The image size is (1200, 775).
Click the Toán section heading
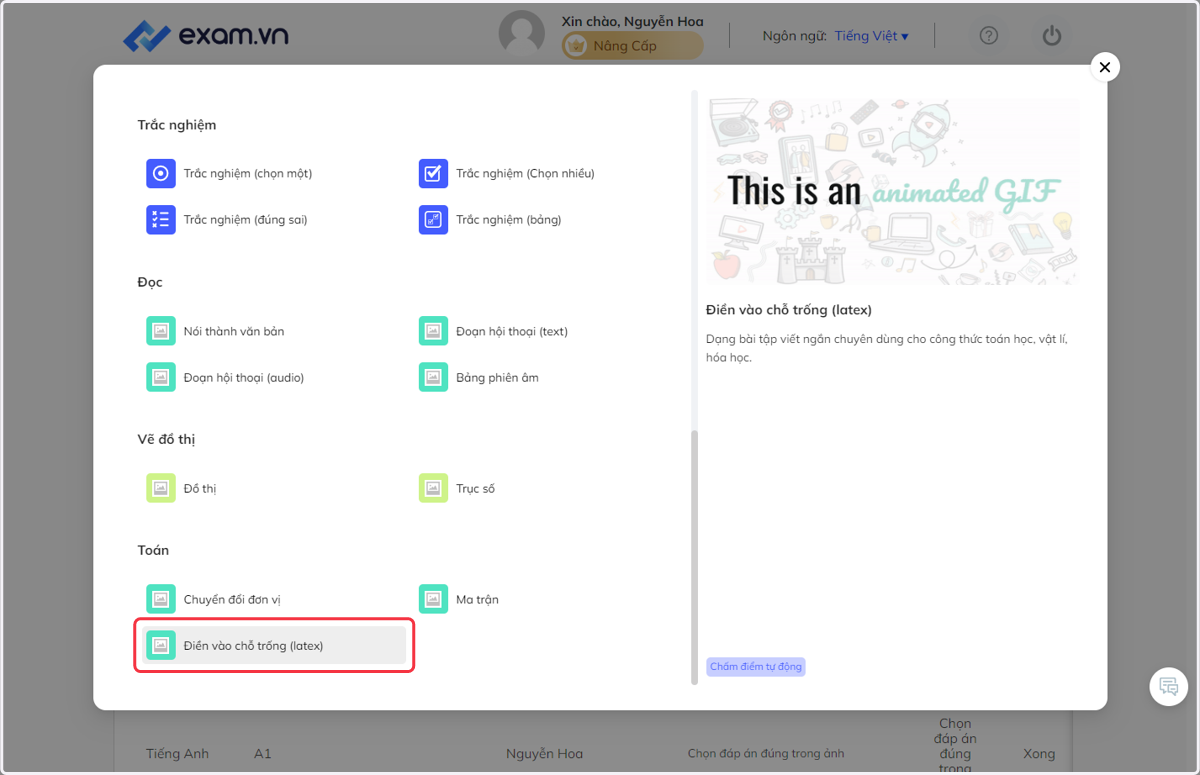point(153,550)
